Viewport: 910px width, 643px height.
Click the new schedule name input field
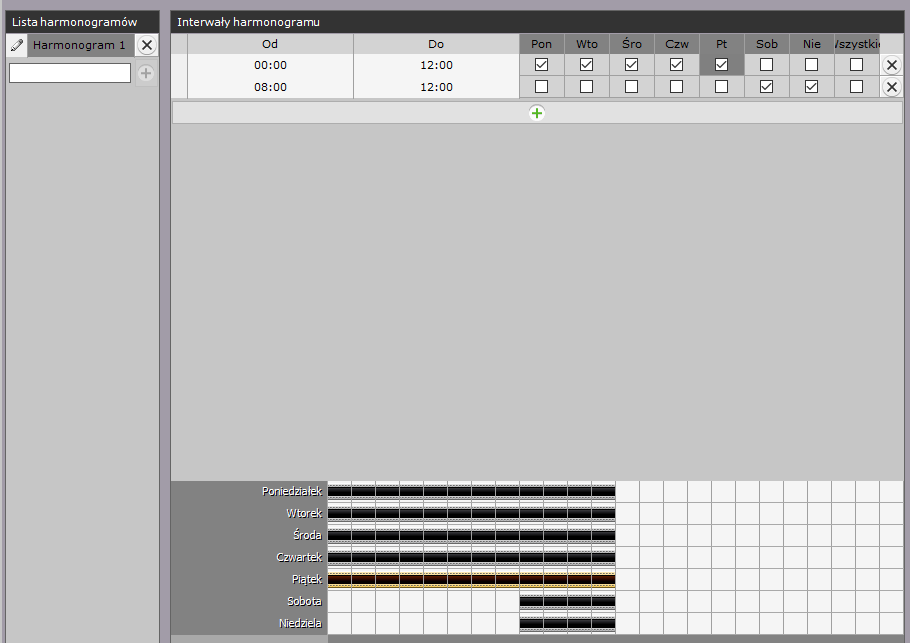pyautogui.click(x=70, y=73)
